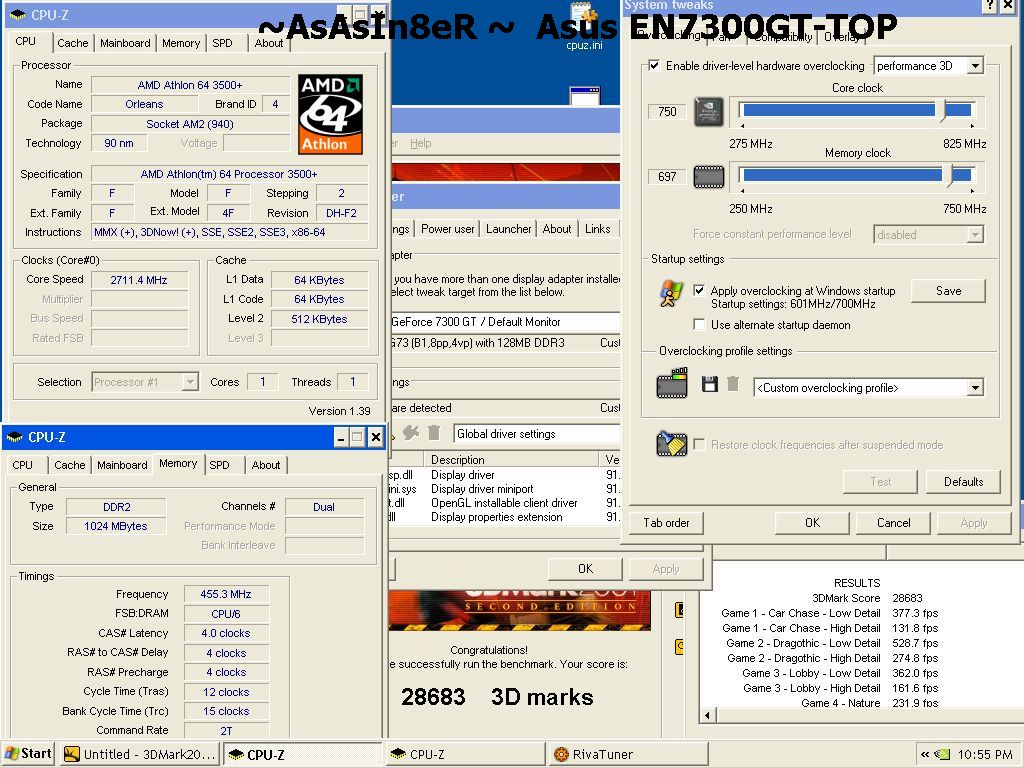The image size is (1024, 768).
Task: Click the Apply button in System tweaks
Action: tap(974, 523)
